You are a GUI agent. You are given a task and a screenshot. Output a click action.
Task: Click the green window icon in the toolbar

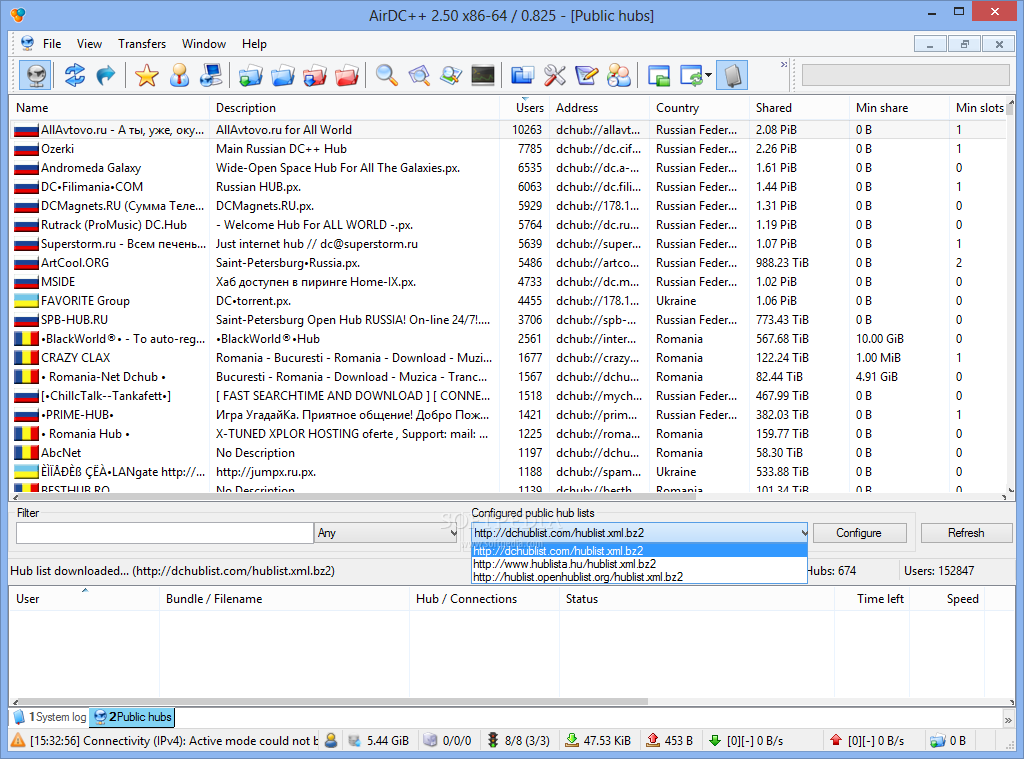(659, 75)
